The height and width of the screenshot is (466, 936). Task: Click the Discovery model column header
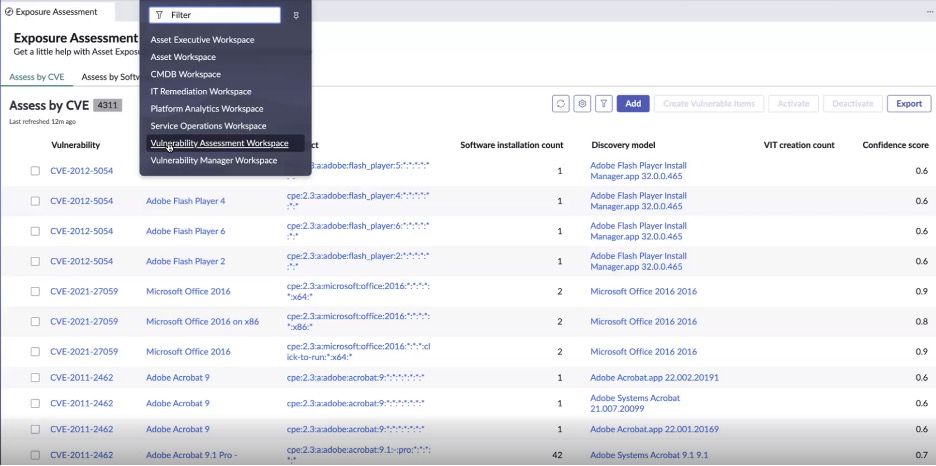623,145
